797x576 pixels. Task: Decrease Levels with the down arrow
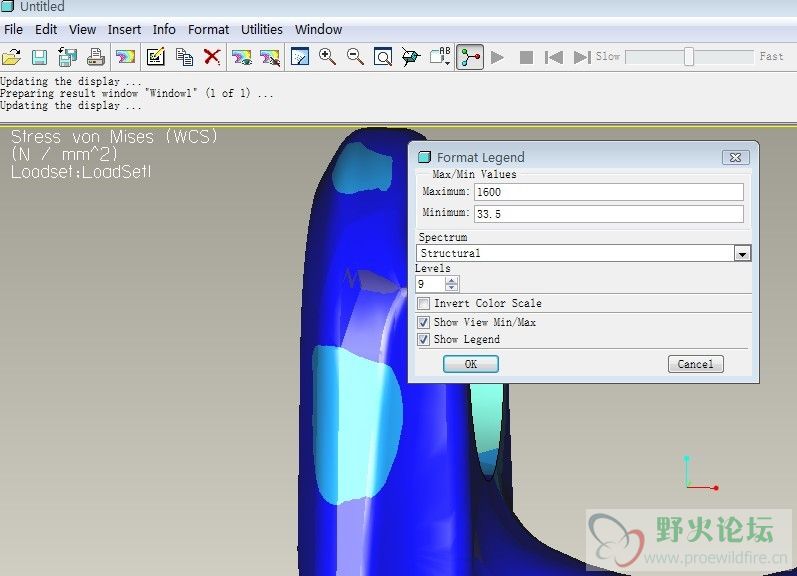(x=451, y=288)
